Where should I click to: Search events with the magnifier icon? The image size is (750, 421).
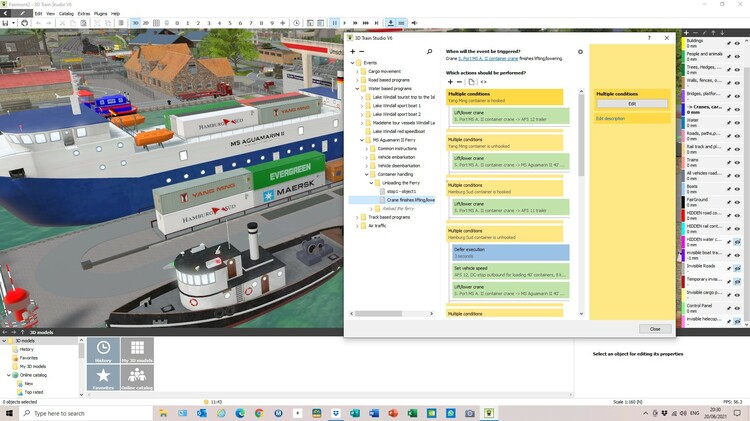pyautogui.click(x=430, y=51)
